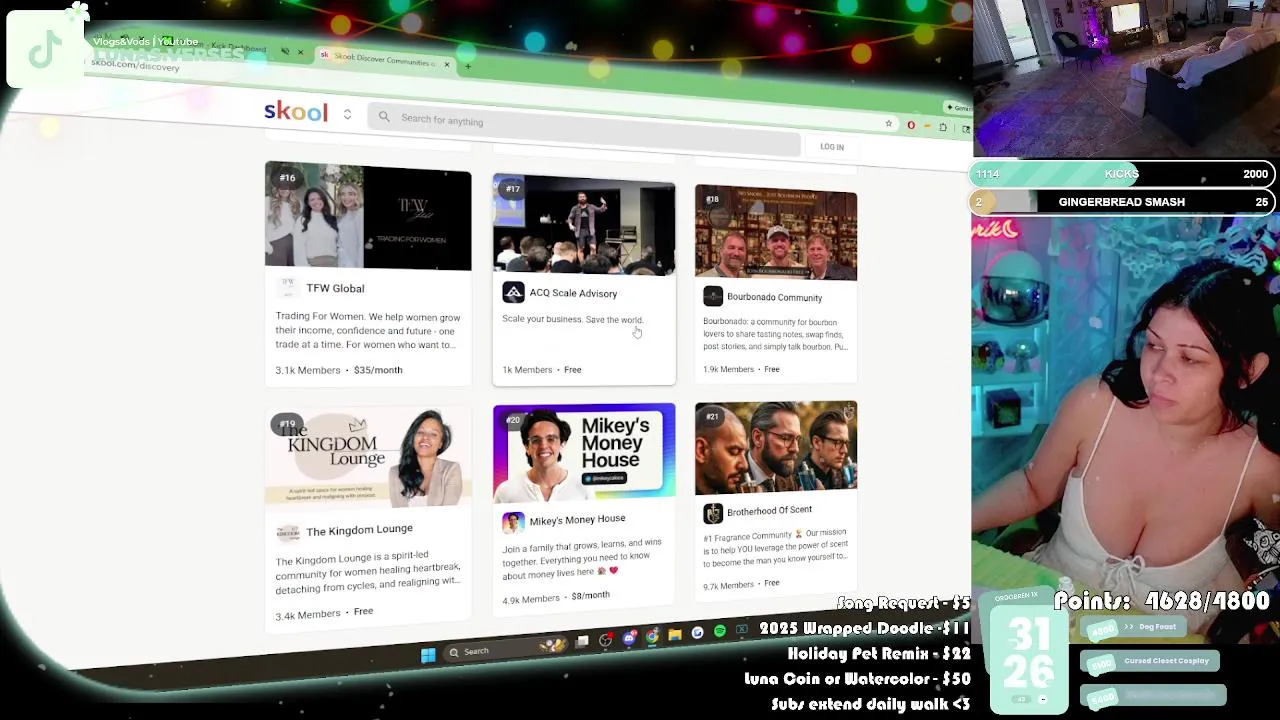Open ACQ Scale Advisory cover image

click(x=584, y=224)
